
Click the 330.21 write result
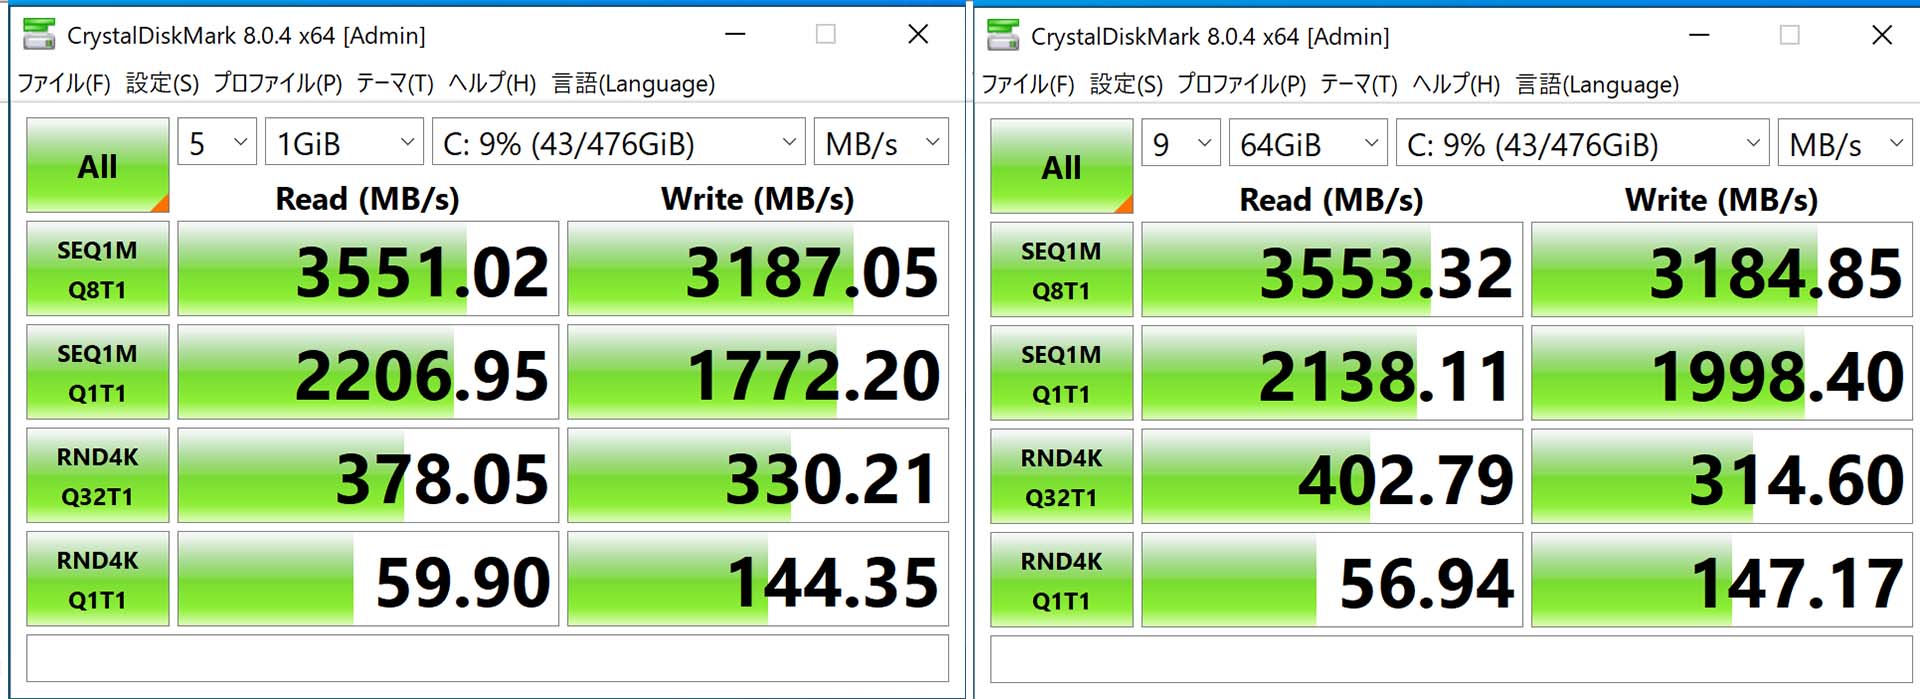pos(758,475)
